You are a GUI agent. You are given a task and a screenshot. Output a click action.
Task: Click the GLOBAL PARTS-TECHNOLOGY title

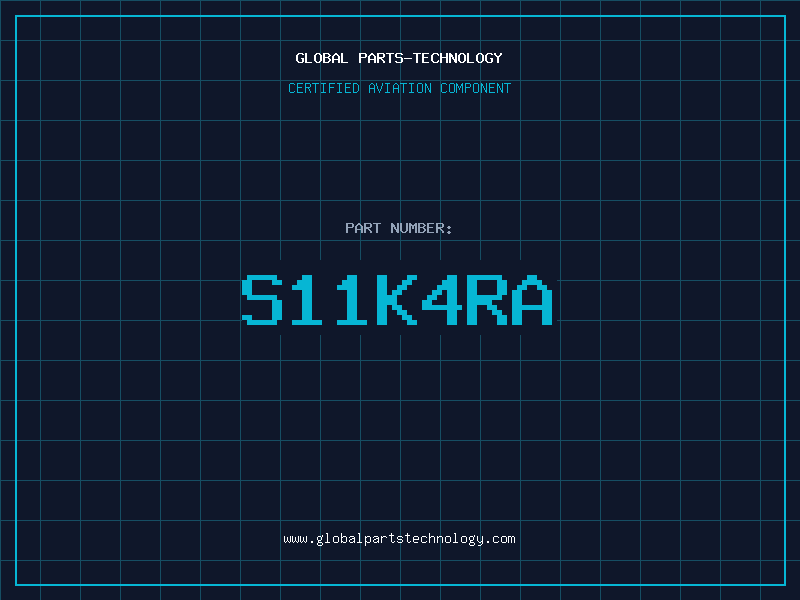399,58
